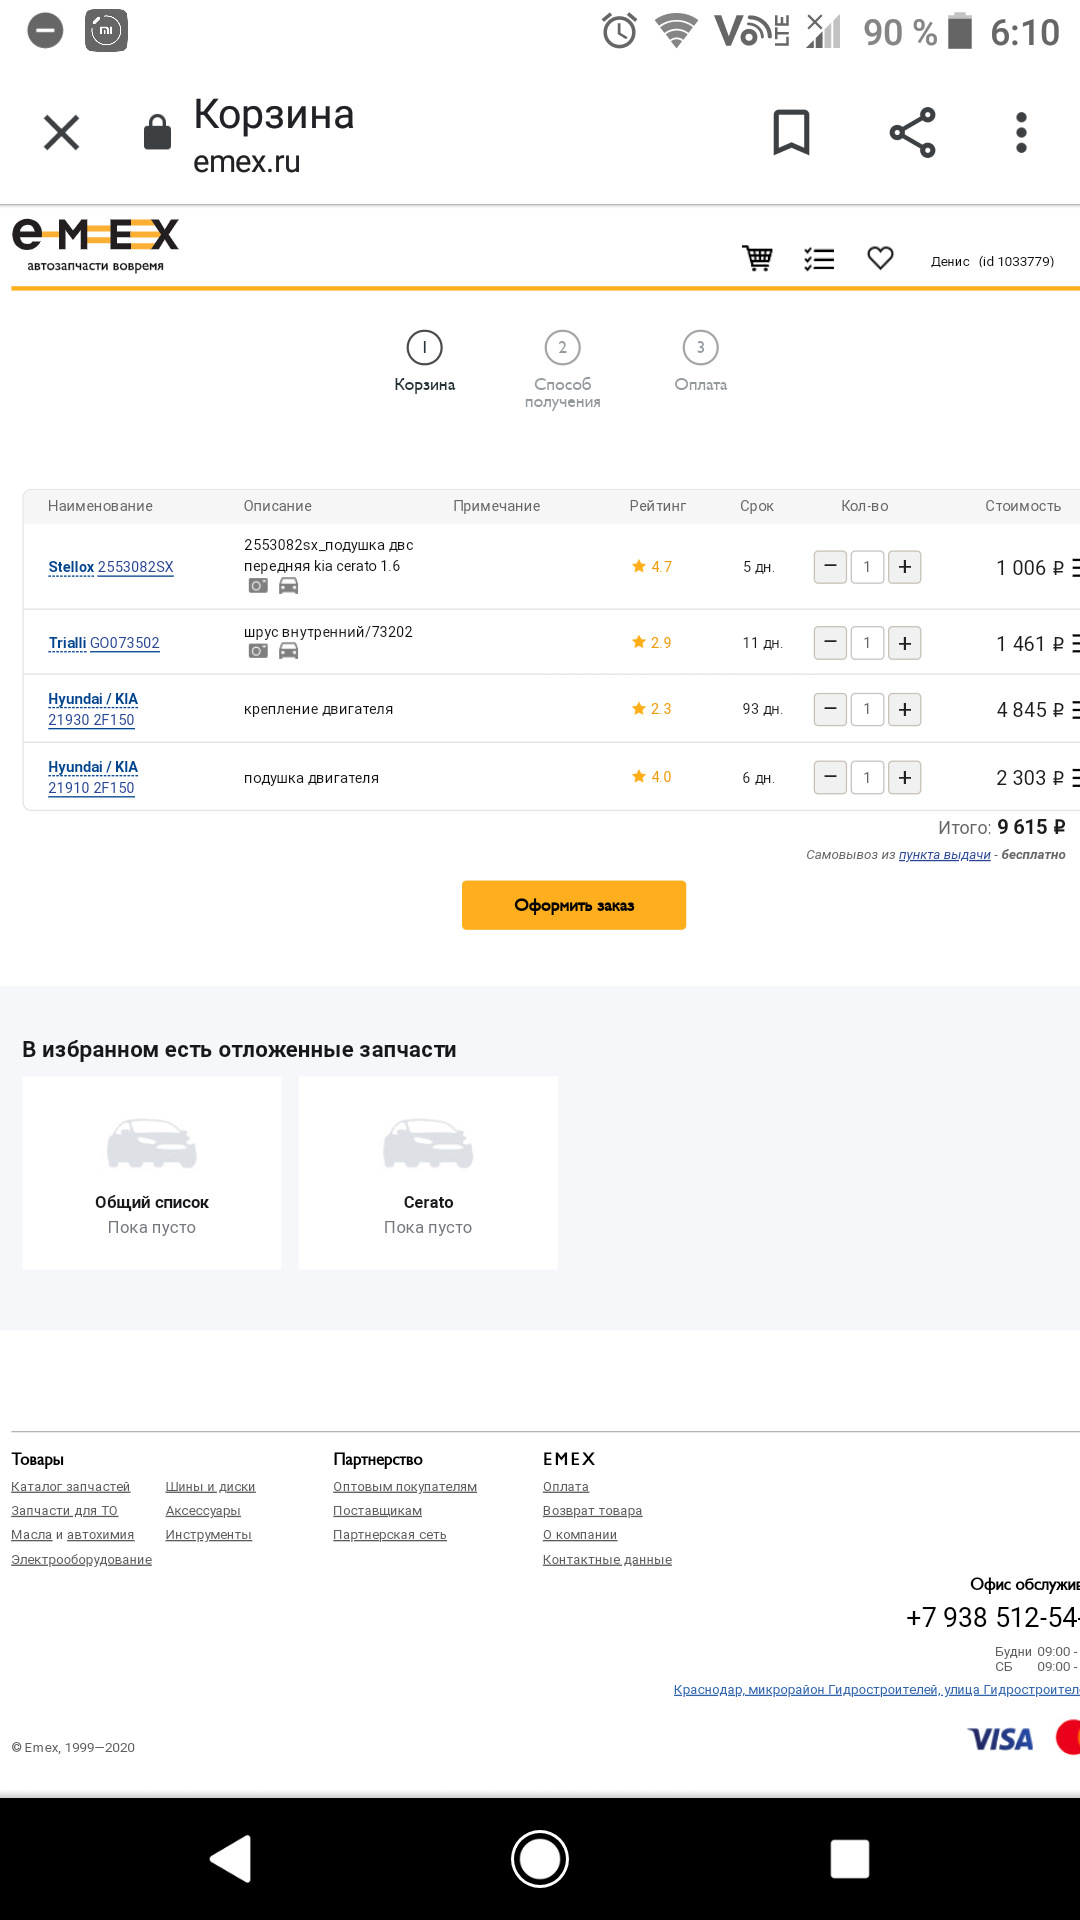Open Оплата footer link
This screenshot has width=1080, height=1920.
[x=566, y=1487]
